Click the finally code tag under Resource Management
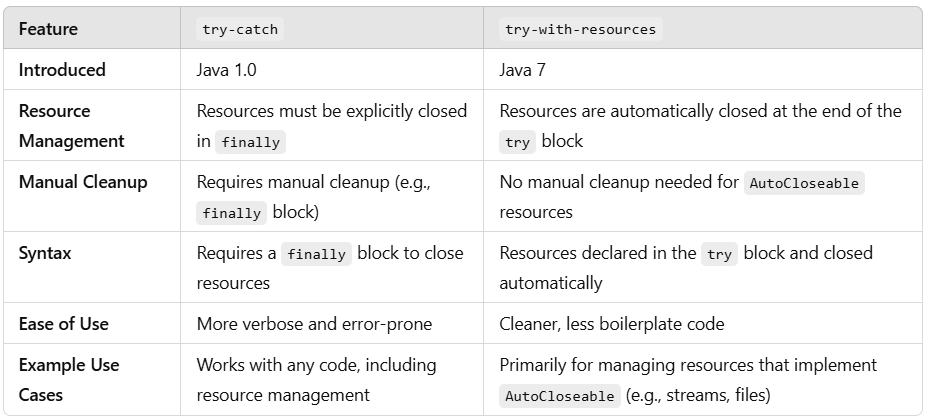Screen dimensions: 932x417 pos(250,142)
